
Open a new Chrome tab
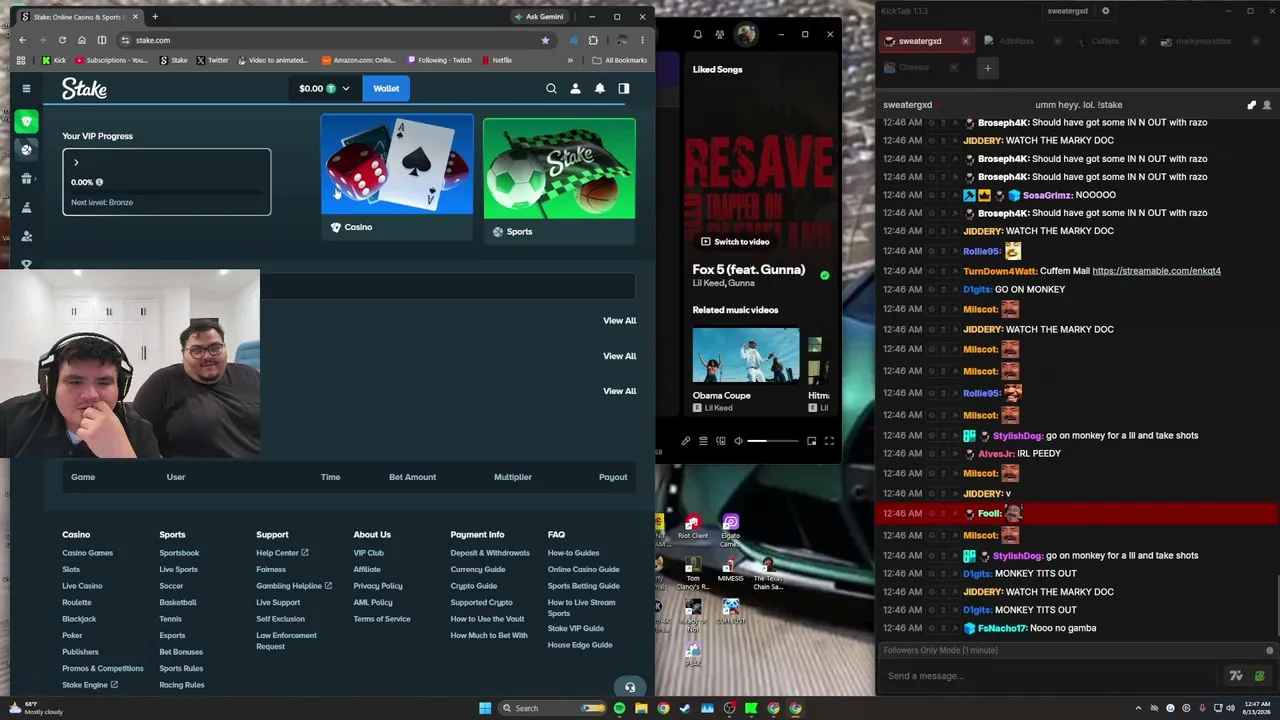coord(155,16)
